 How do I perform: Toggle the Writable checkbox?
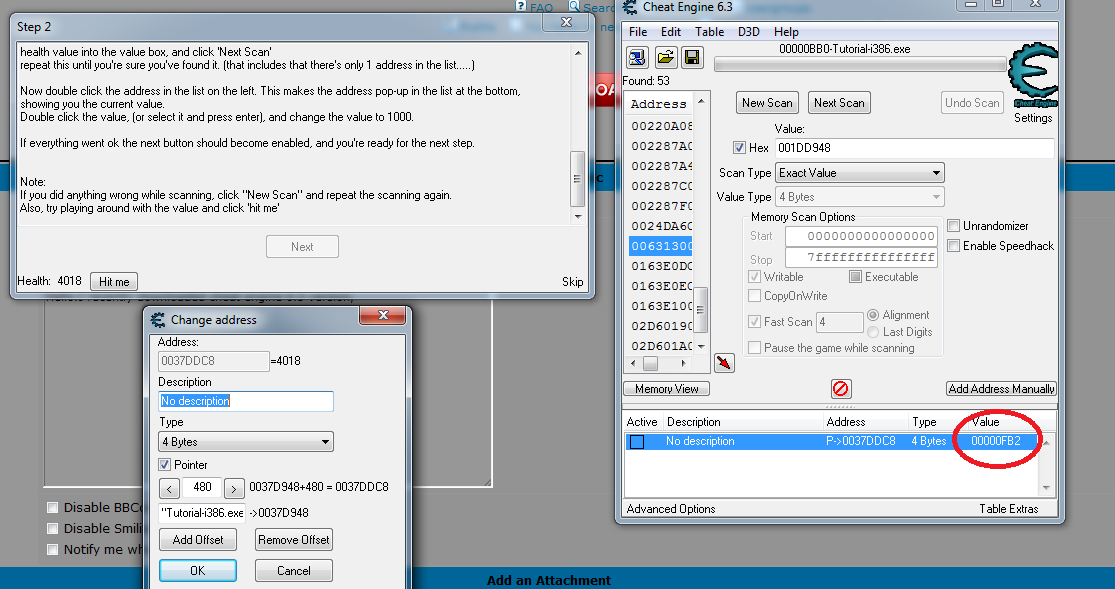coord(754,277)
